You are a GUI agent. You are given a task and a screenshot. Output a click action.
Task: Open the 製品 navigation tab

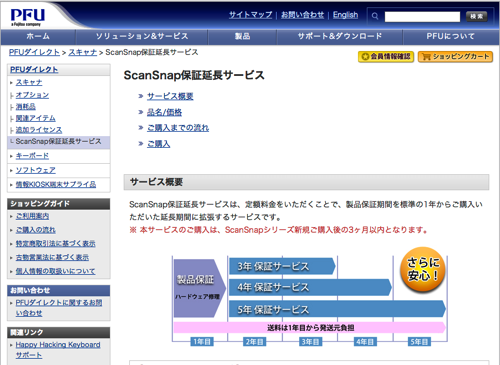coord(242,36)
